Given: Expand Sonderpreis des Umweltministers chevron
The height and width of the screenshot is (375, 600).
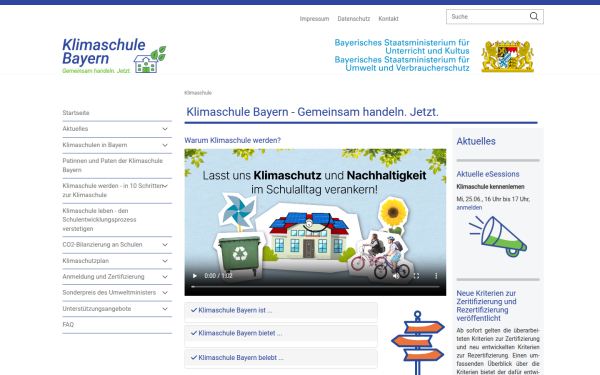Looking at the screenshot, I should tap(165, 293).
